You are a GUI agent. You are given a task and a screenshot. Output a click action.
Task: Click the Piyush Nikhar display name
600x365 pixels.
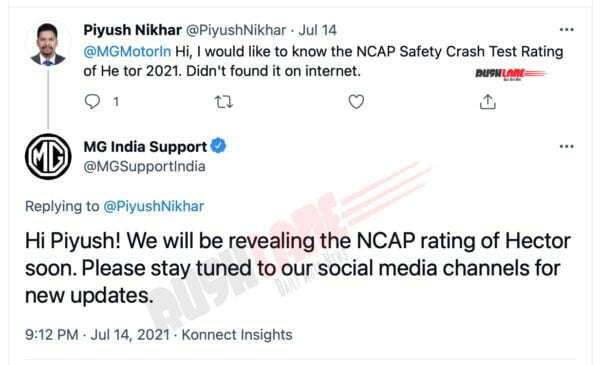[132, 30]
